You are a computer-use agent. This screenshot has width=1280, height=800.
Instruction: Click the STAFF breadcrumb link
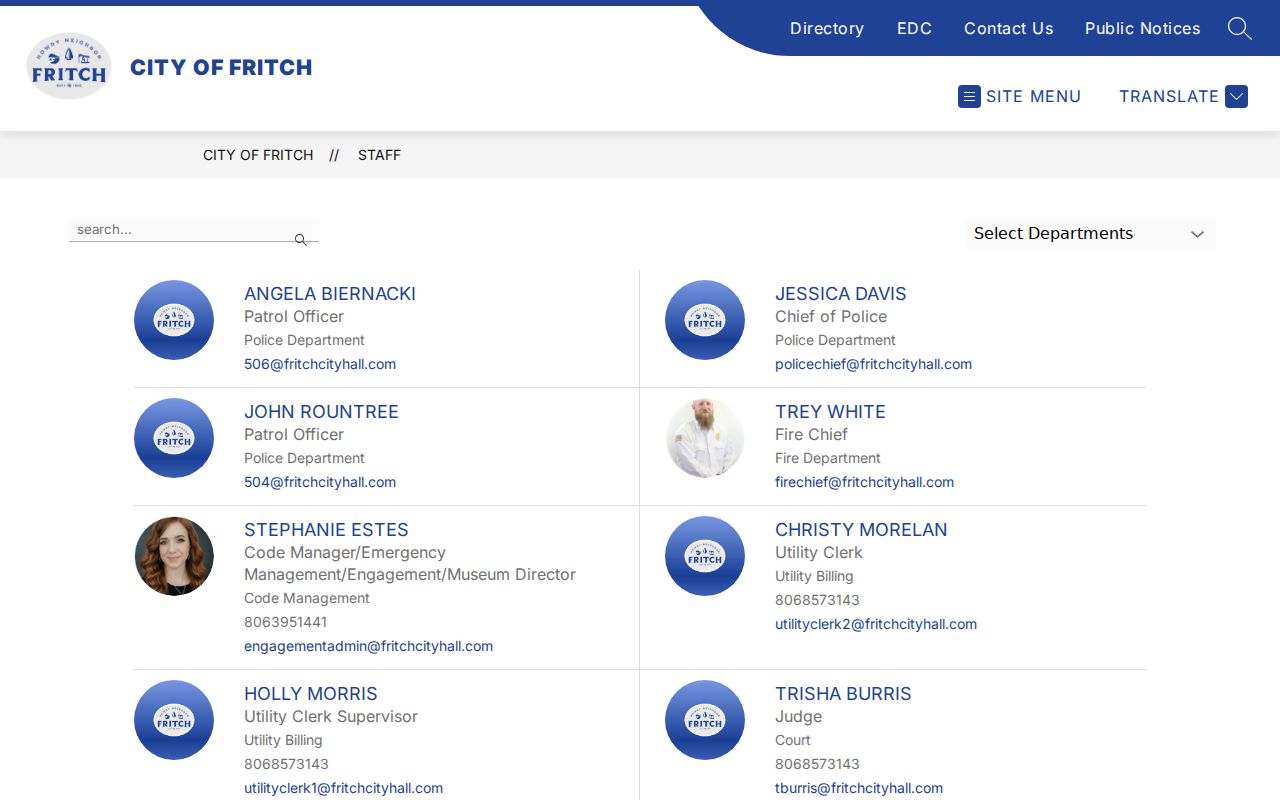point(379,155)
